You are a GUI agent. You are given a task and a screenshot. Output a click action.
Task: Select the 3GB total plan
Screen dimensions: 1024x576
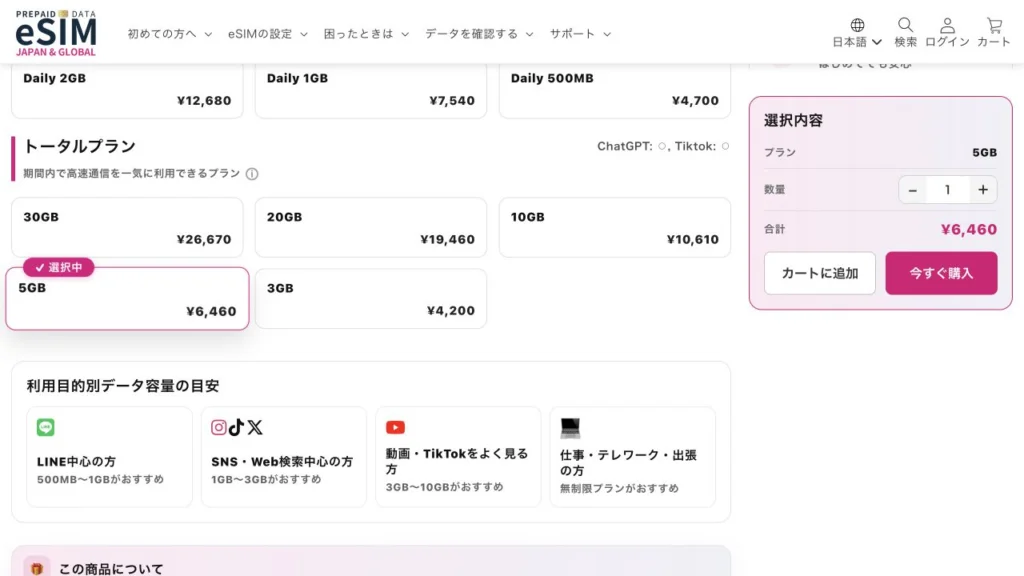point(371,298)
